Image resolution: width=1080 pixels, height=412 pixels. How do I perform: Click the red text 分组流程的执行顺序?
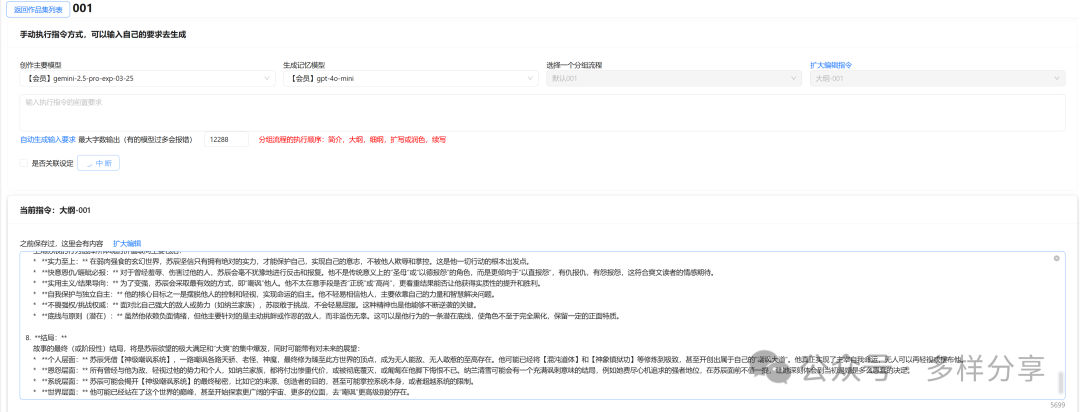(352, 139)
